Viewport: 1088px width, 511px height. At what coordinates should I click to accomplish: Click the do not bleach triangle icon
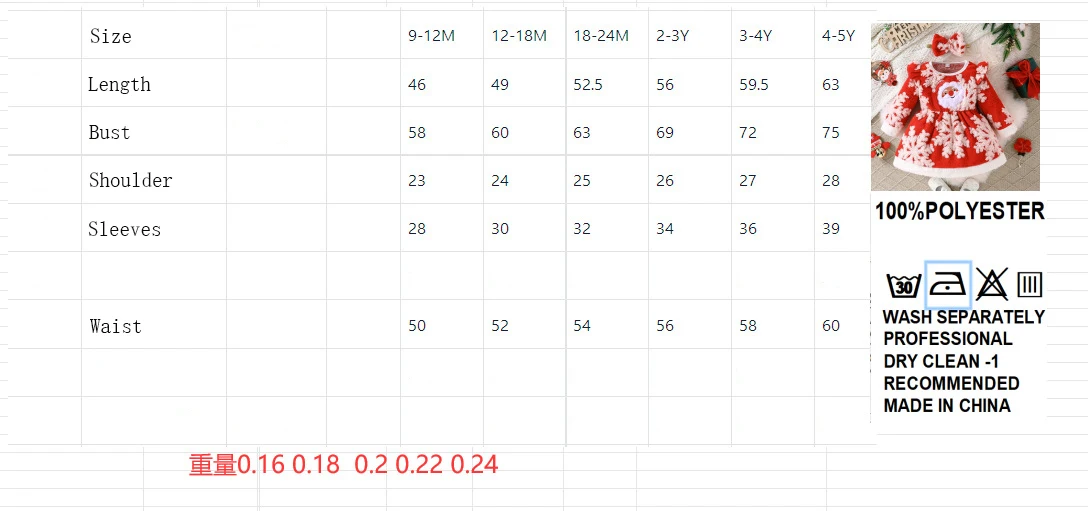(x=992, y=284)
